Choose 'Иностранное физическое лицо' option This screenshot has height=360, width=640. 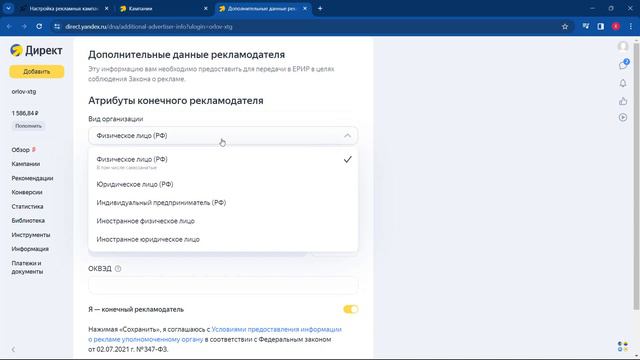[x=223, y=221]
